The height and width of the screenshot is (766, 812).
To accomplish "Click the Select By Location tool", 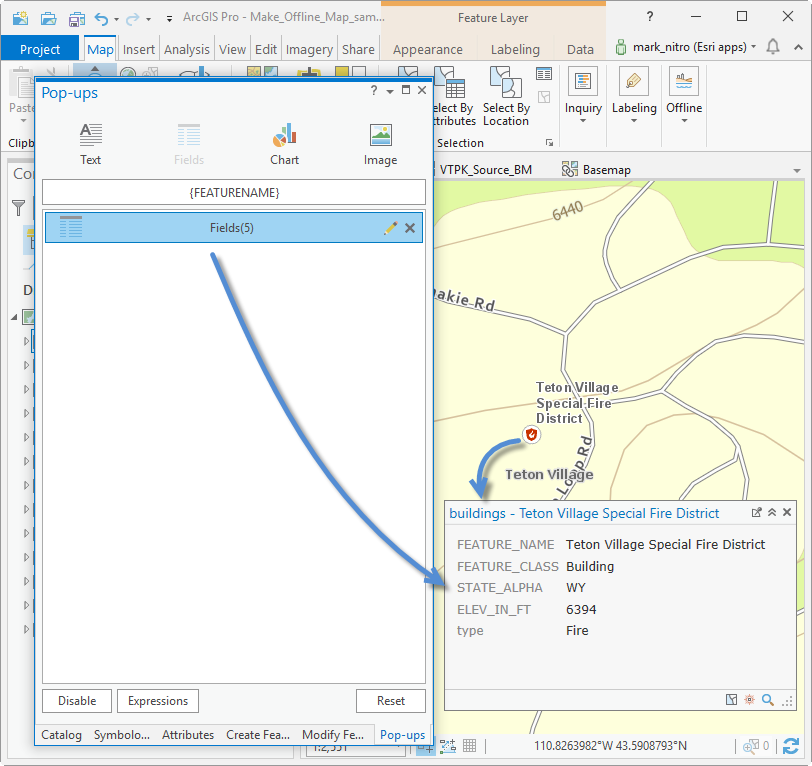I will click(506, 97).
